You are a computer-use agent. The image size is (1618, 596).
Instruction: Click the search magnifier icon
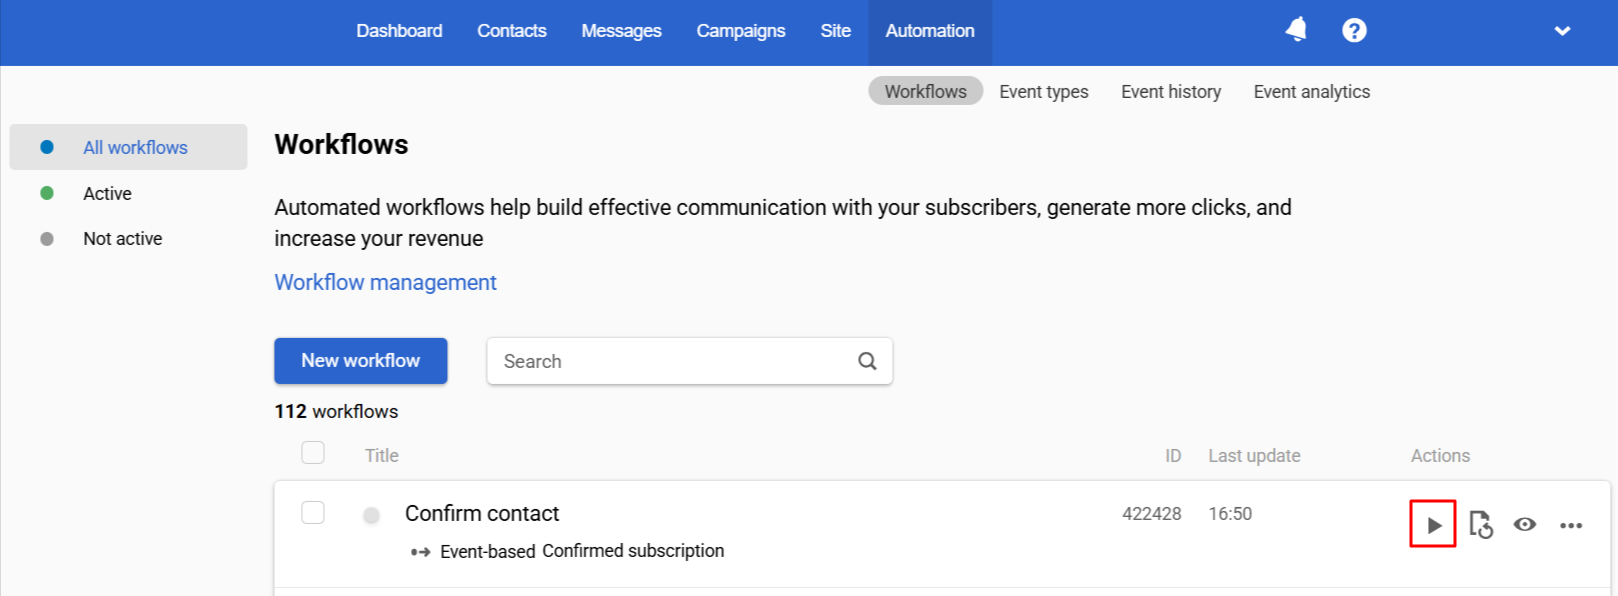pyautogui.click(x=867, y=361)
